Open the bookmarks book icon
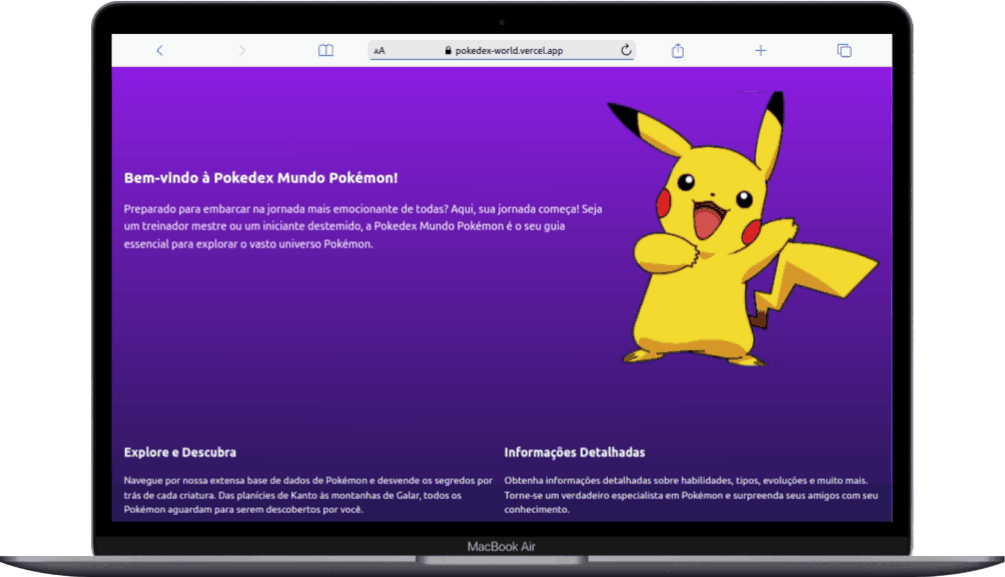Screen dimensions: 1005x577 tap(326, 50)
